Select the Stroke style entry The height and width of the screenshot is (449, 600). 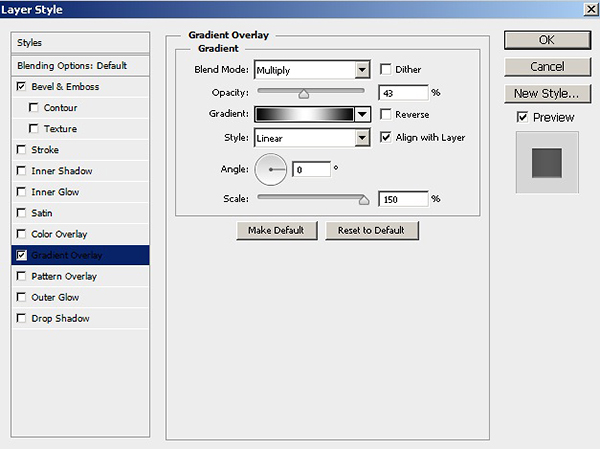(x=46, y=150)
